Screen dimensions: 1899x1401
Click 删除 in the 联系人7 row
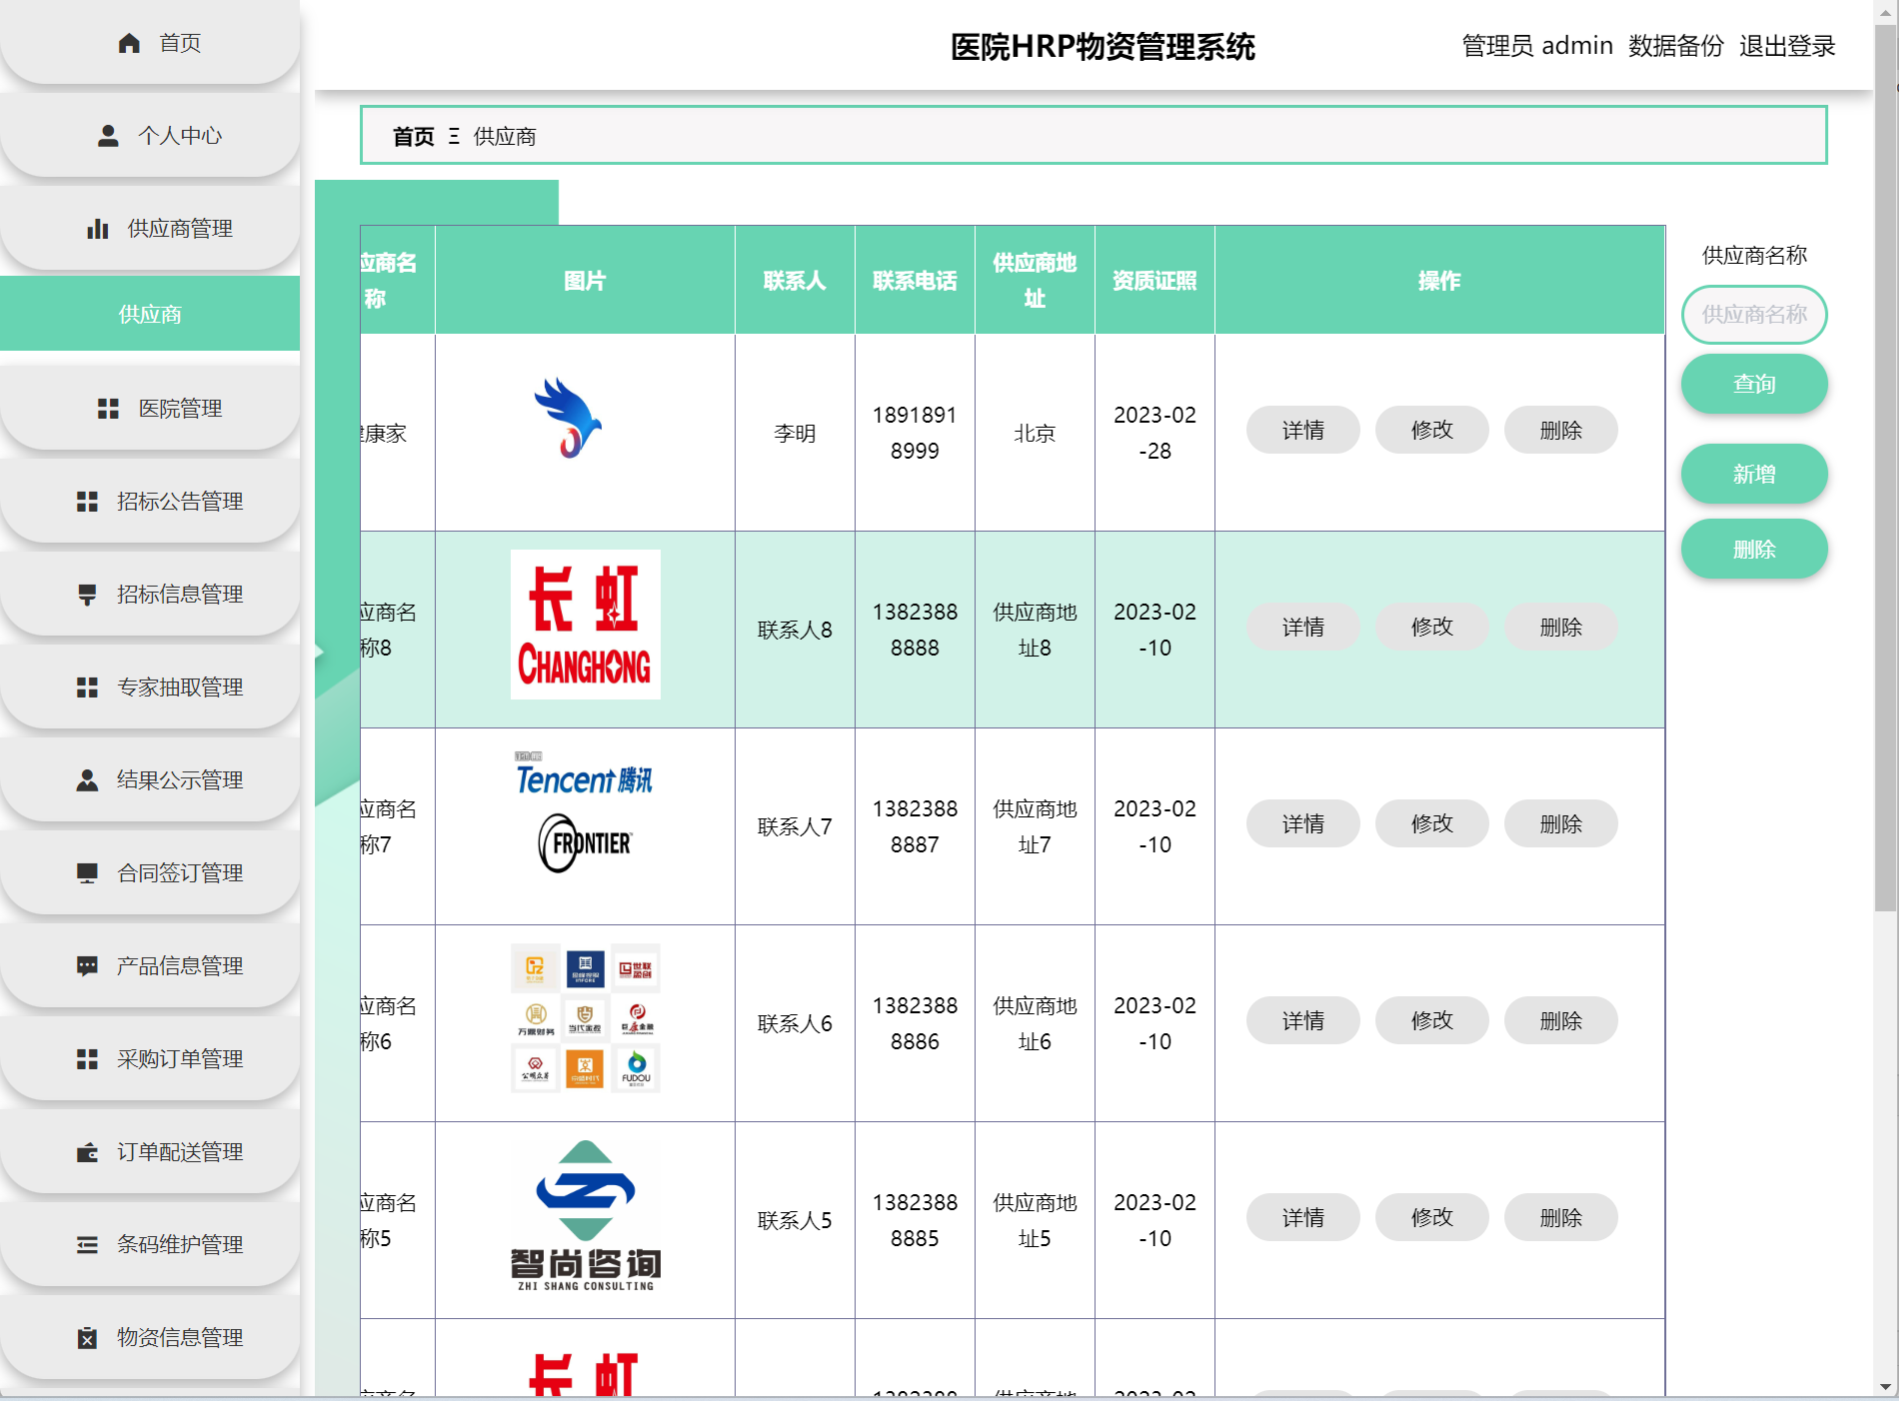click(x=1561, y=824)
